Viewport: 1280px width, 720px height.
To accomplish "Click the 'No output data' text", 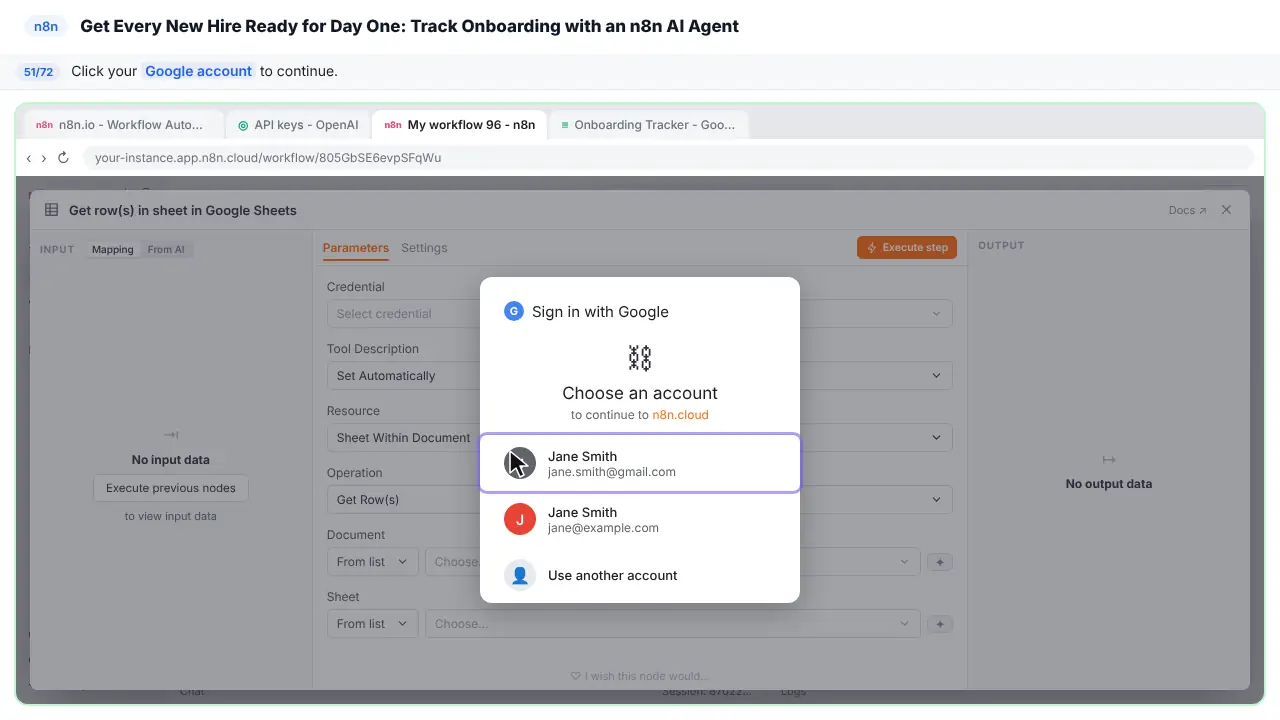I will [x=1109, y=484].
